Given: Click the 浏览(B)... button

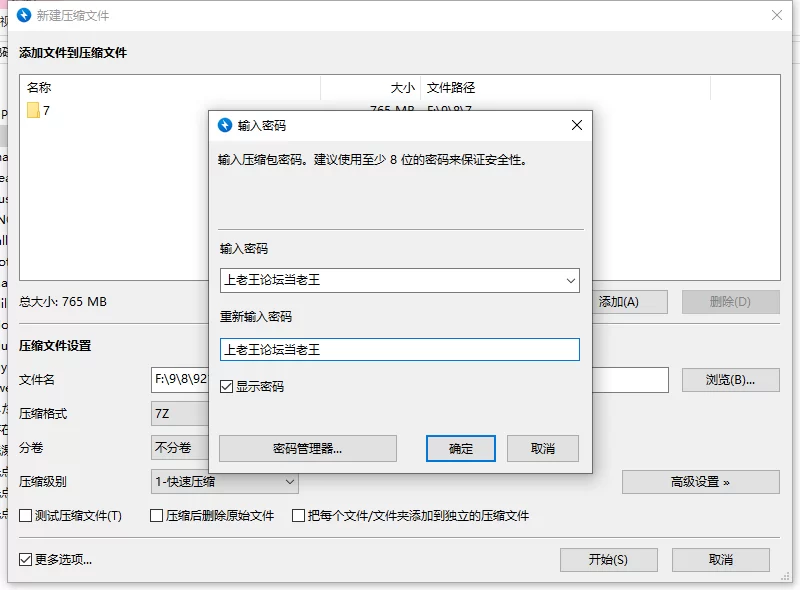Looking at the screenshot, I should click(731, 380).
